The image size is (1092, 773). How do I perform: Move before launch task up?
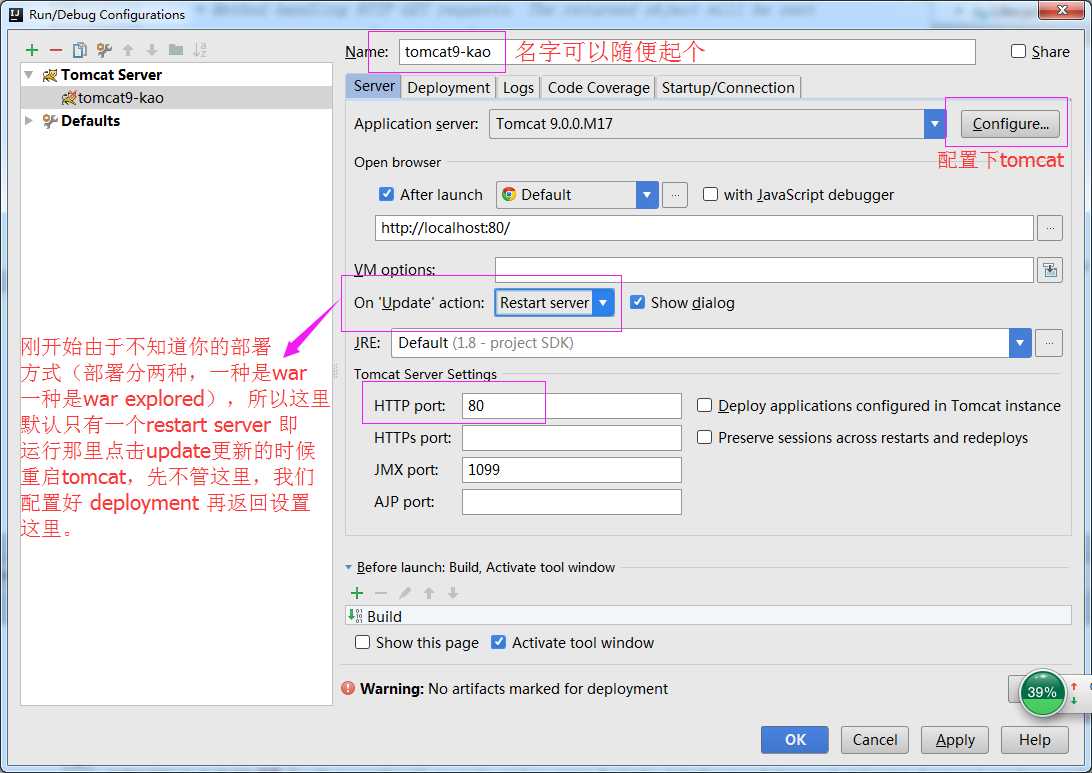coord(429,593)
